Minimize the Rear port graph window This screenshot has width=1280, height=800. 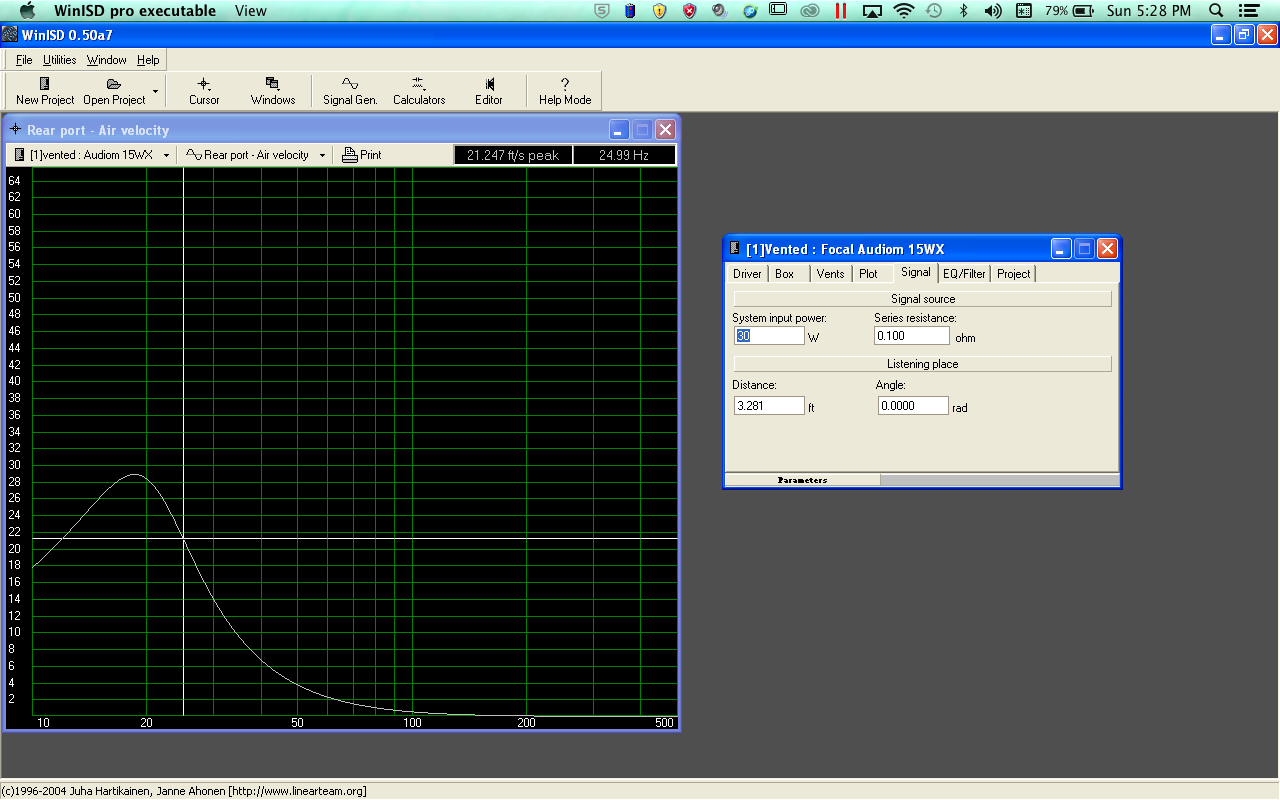(619, 130)
